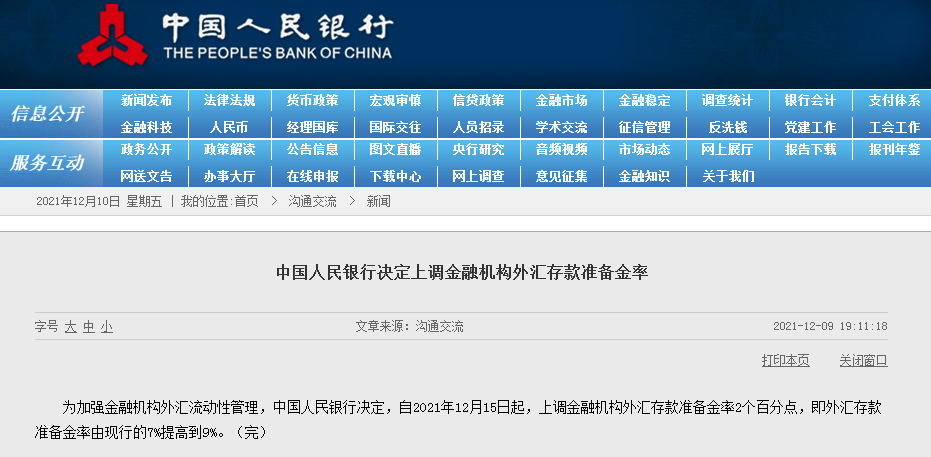Go to 意见征集 page
The image size is (931, 457).
coord(561,176)
